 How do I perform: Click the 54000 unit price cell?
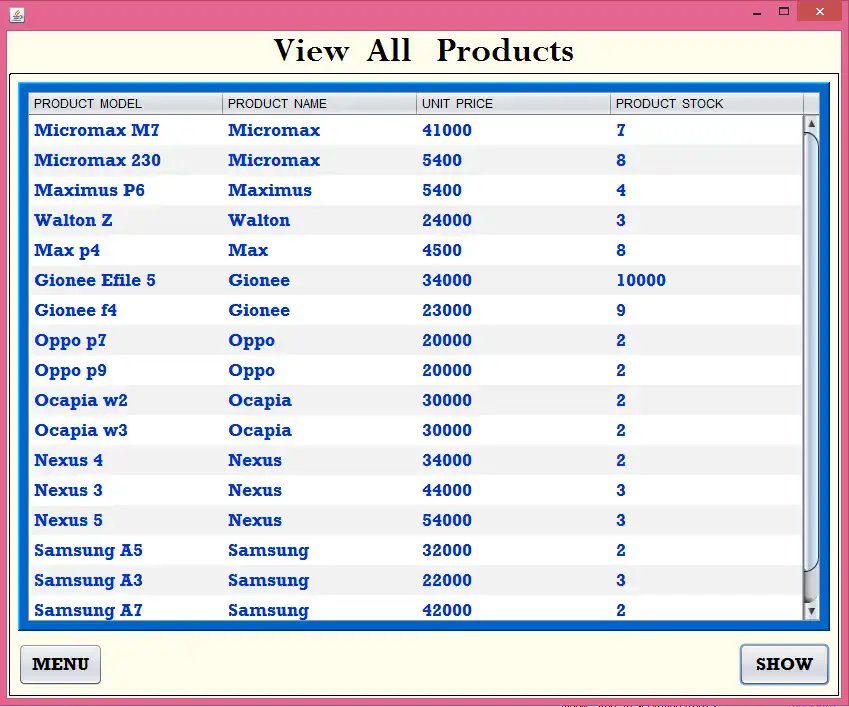coord(513,520)
